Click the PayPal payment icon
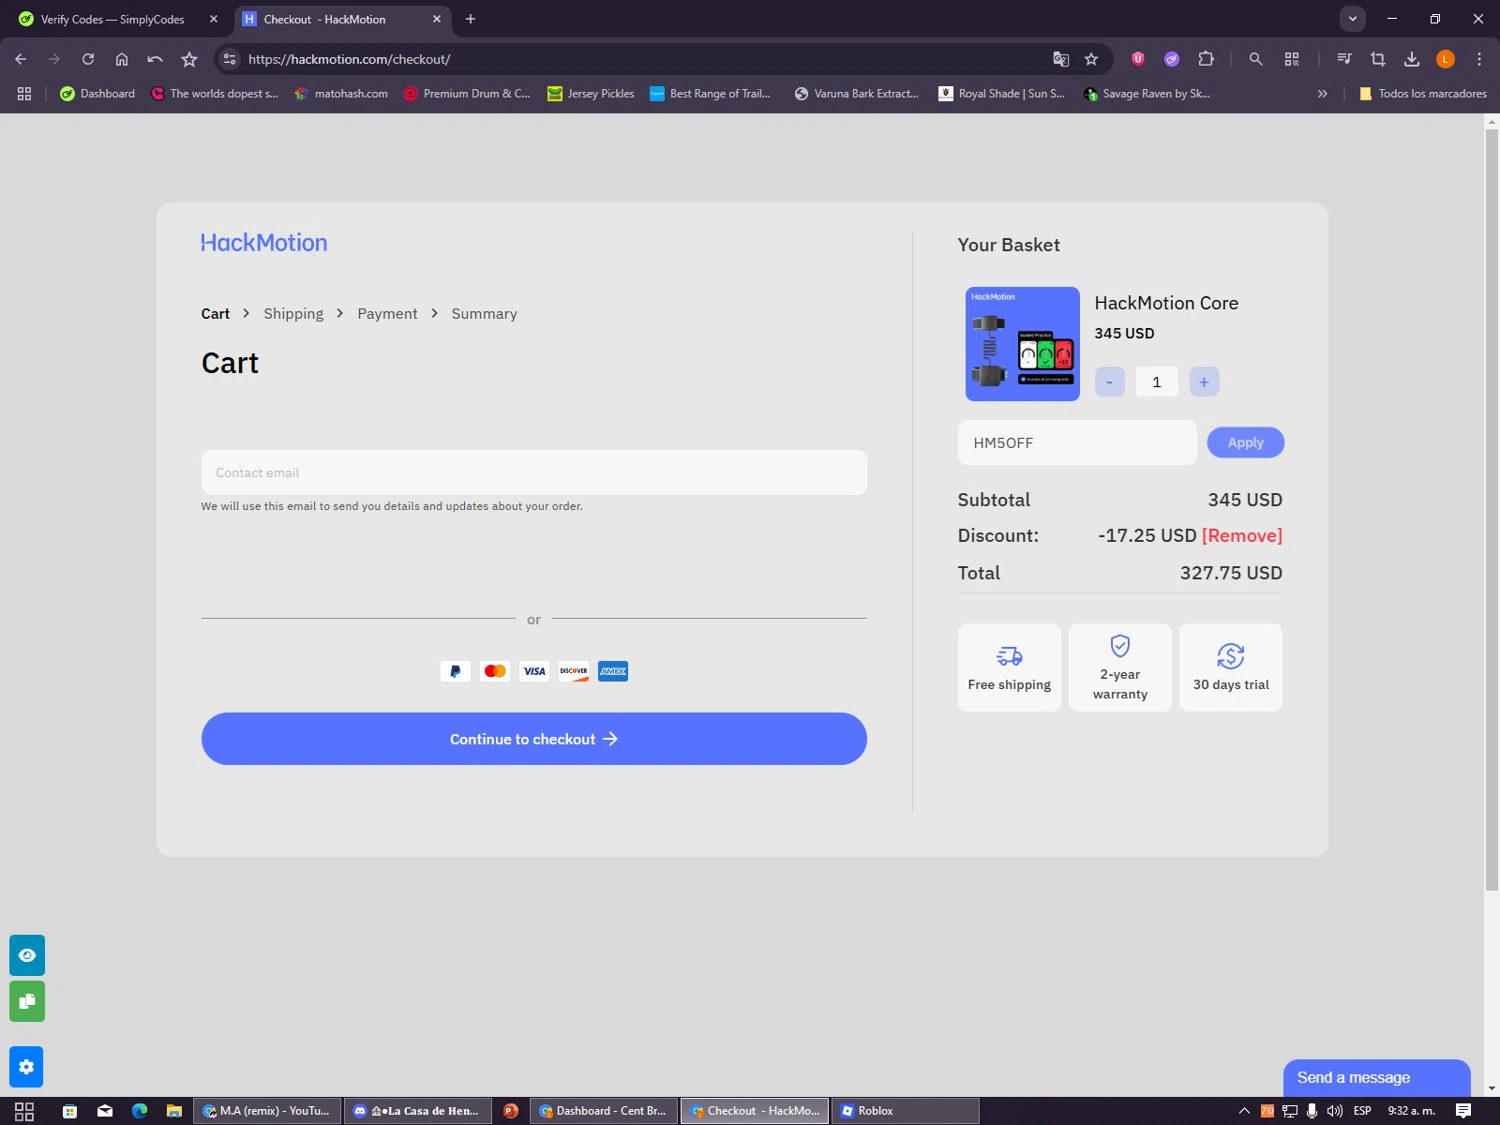This screenshot has height=1125, width=1500. [455, 671]
